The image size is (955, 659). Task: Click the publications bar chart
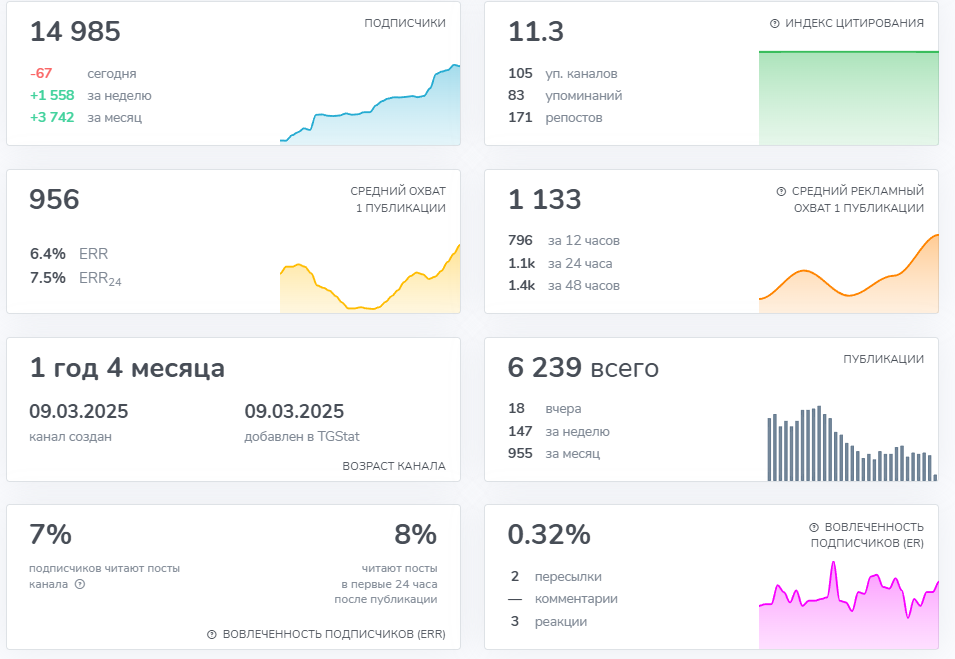[852, 443]
